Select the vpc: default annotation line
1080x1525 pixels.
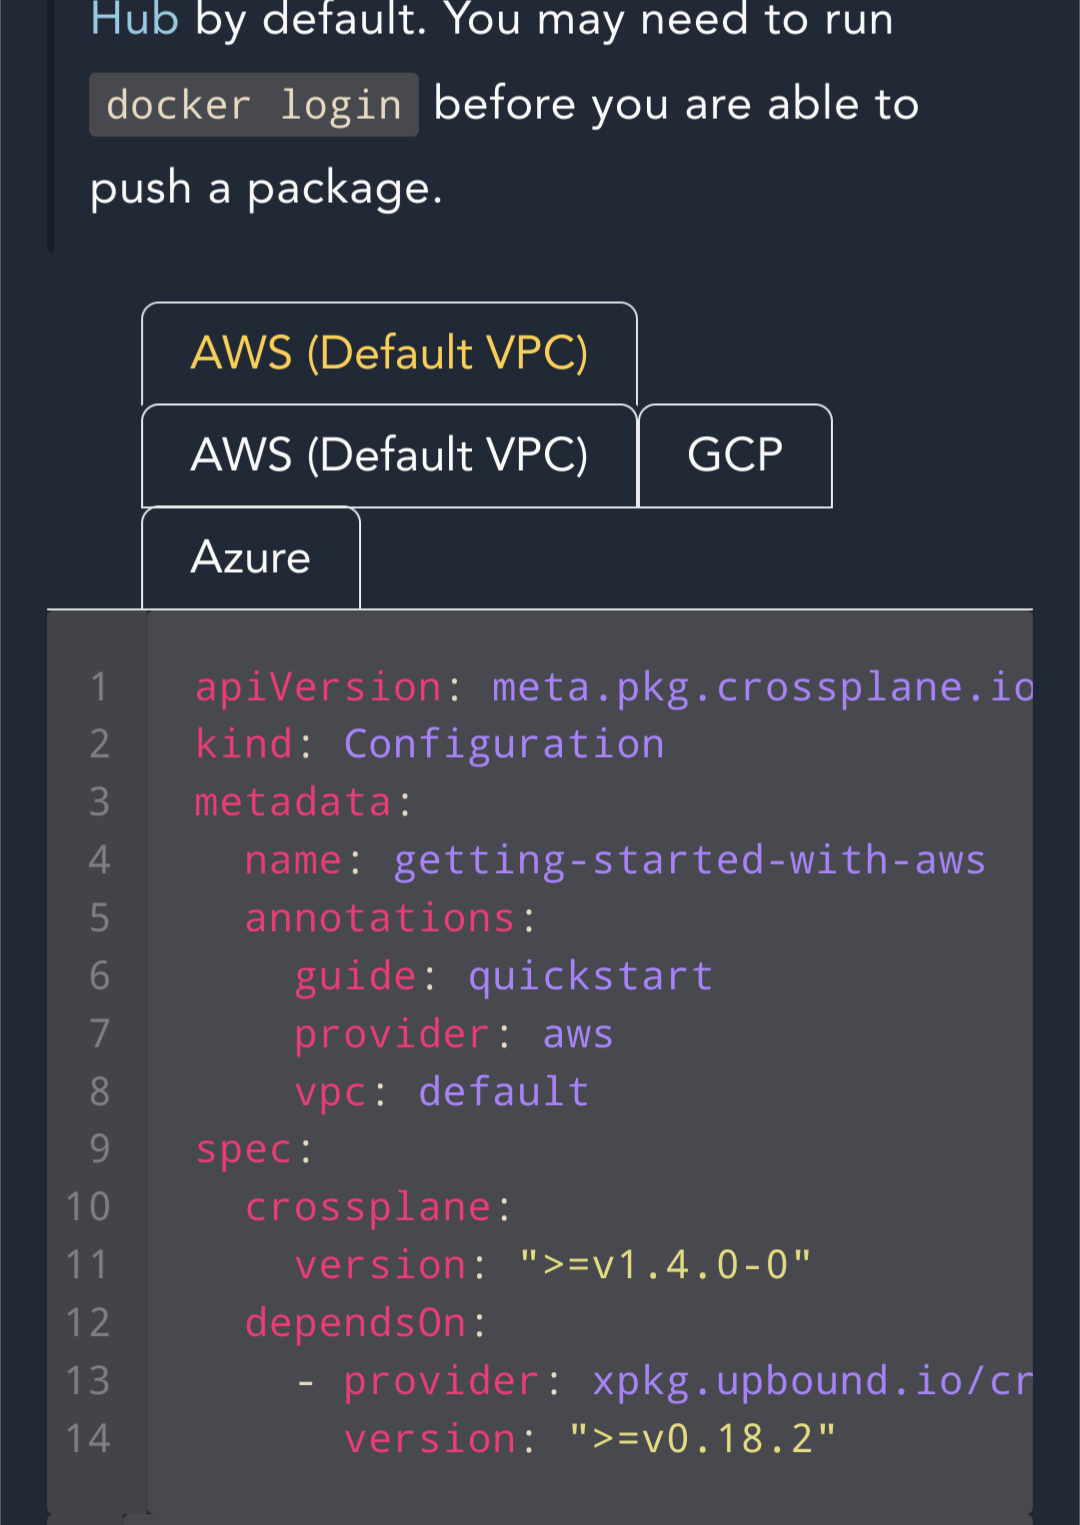pyautogui.click(x=441, y=1091)
